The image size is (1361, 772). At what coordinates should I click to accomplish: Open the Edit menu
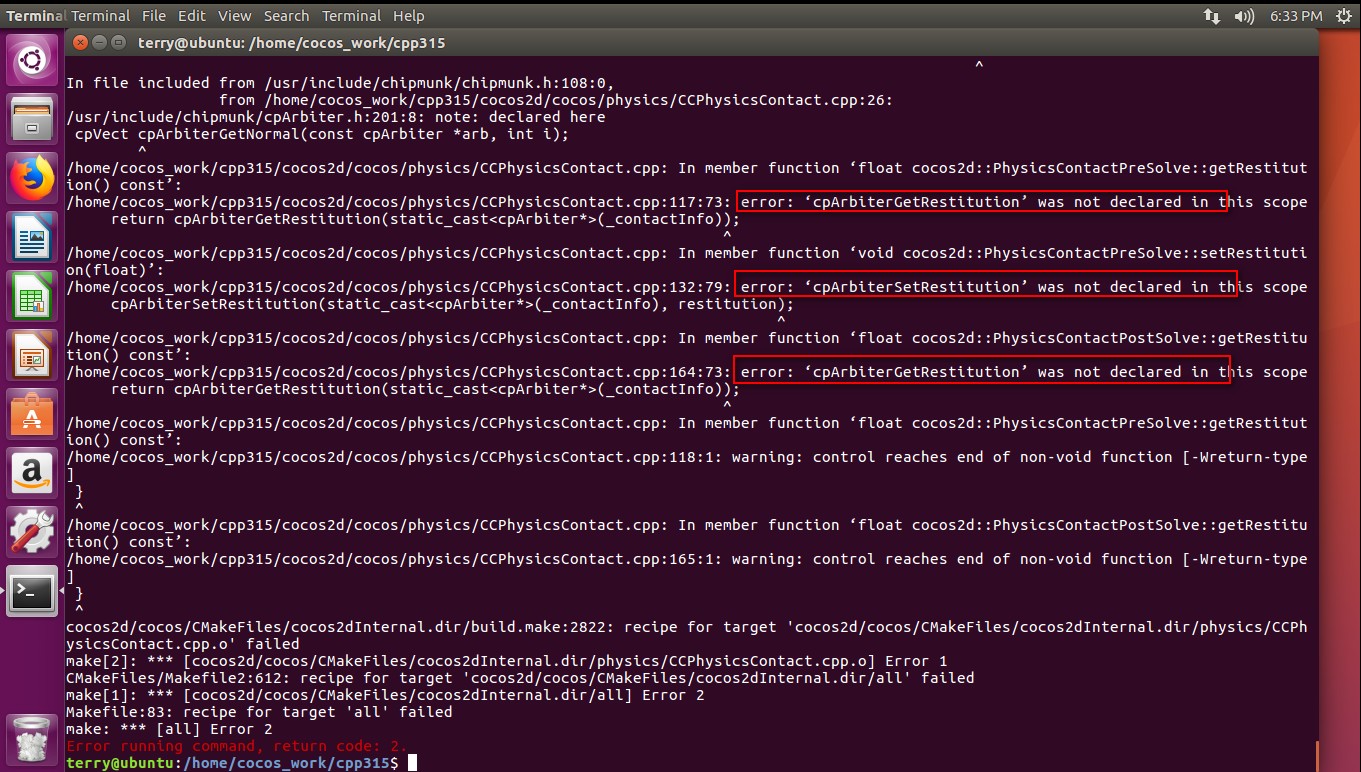coord(192,16)
